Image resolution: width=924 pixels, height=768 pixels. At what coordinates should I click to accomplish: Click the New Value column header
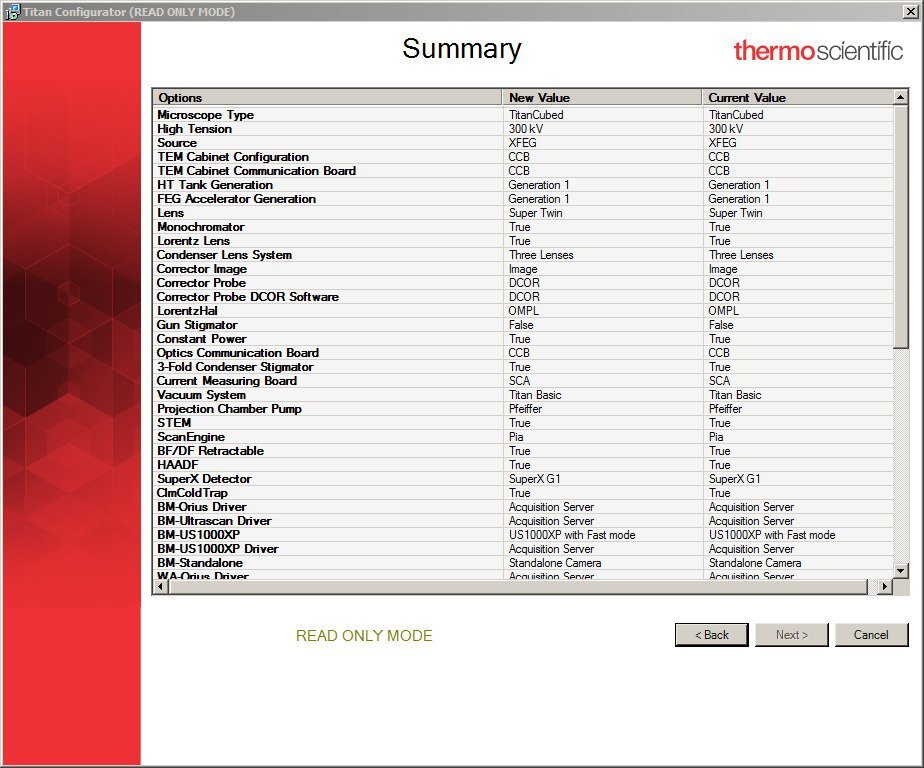[601, 97]
